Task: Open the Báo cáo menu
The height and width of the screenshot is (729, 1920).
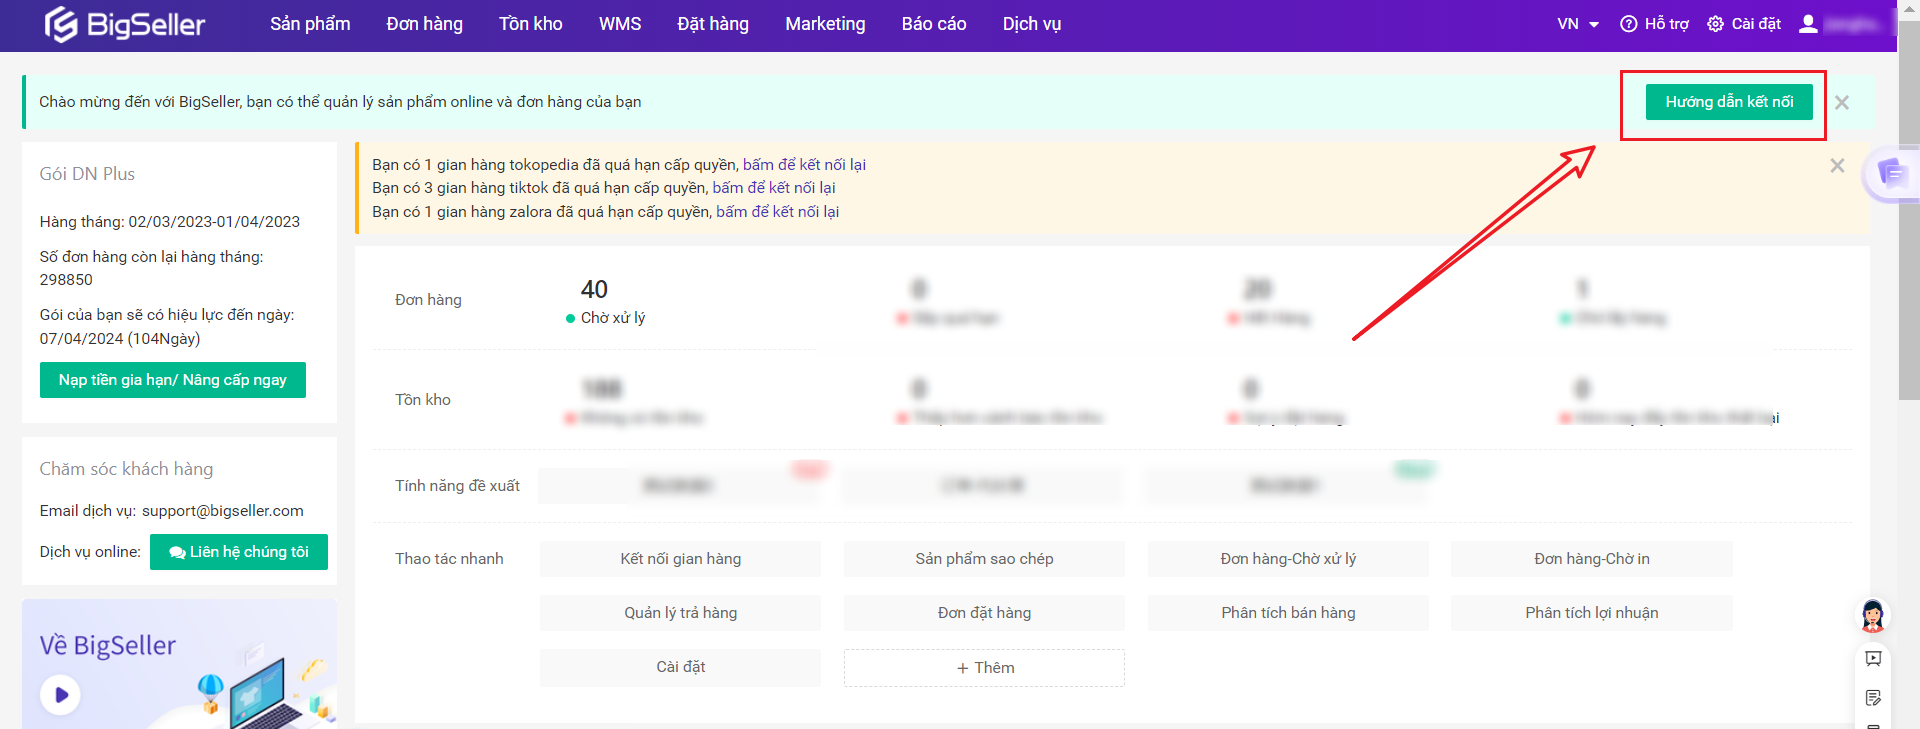Action: [x=934, y=24]
